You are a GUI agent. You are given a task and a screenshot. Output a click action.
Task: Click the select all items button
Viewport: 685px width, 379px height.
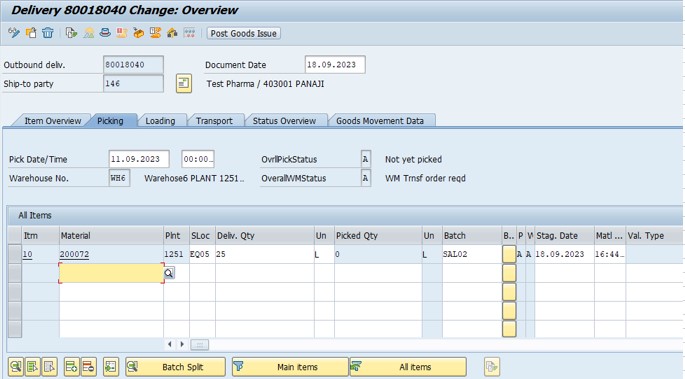(x=32, y=367)
